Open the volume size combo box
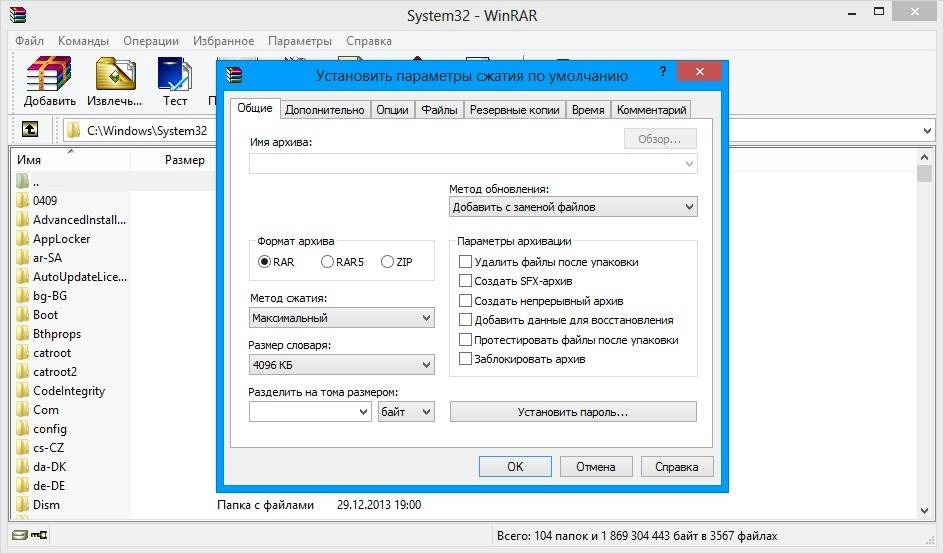Image resolution: width=944 pixels, height=554 pixels. pos(310,412)
